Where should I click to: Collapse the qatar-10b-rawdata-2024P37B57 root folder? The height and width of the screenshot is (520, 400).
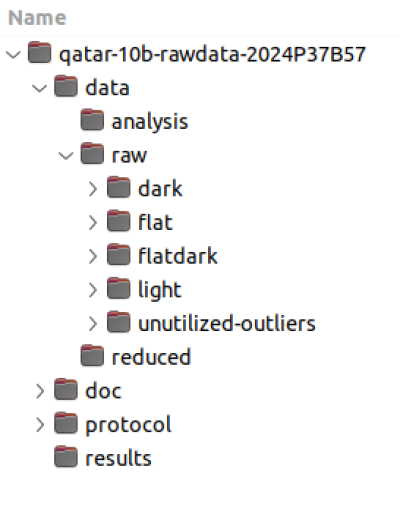click(13, 55)
